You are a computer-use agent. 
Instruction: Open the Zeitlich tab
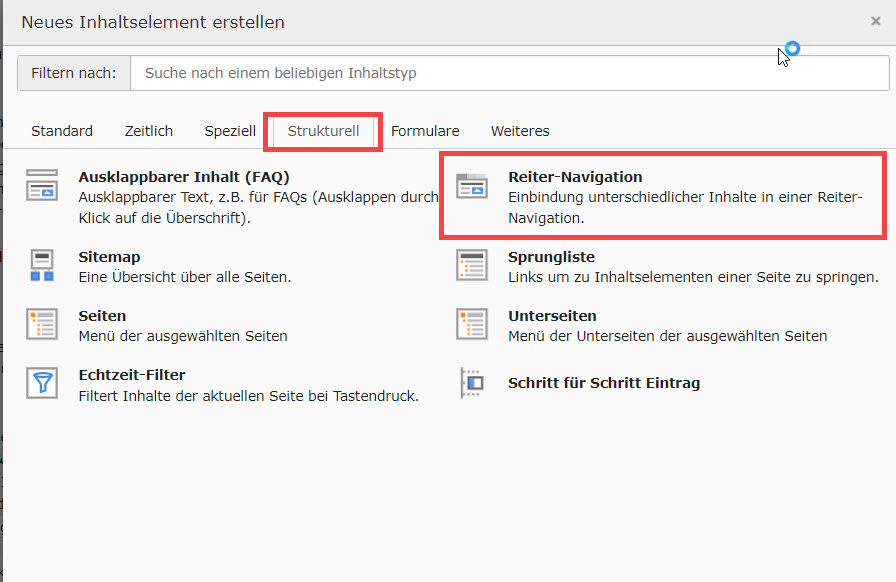point(149,131)
